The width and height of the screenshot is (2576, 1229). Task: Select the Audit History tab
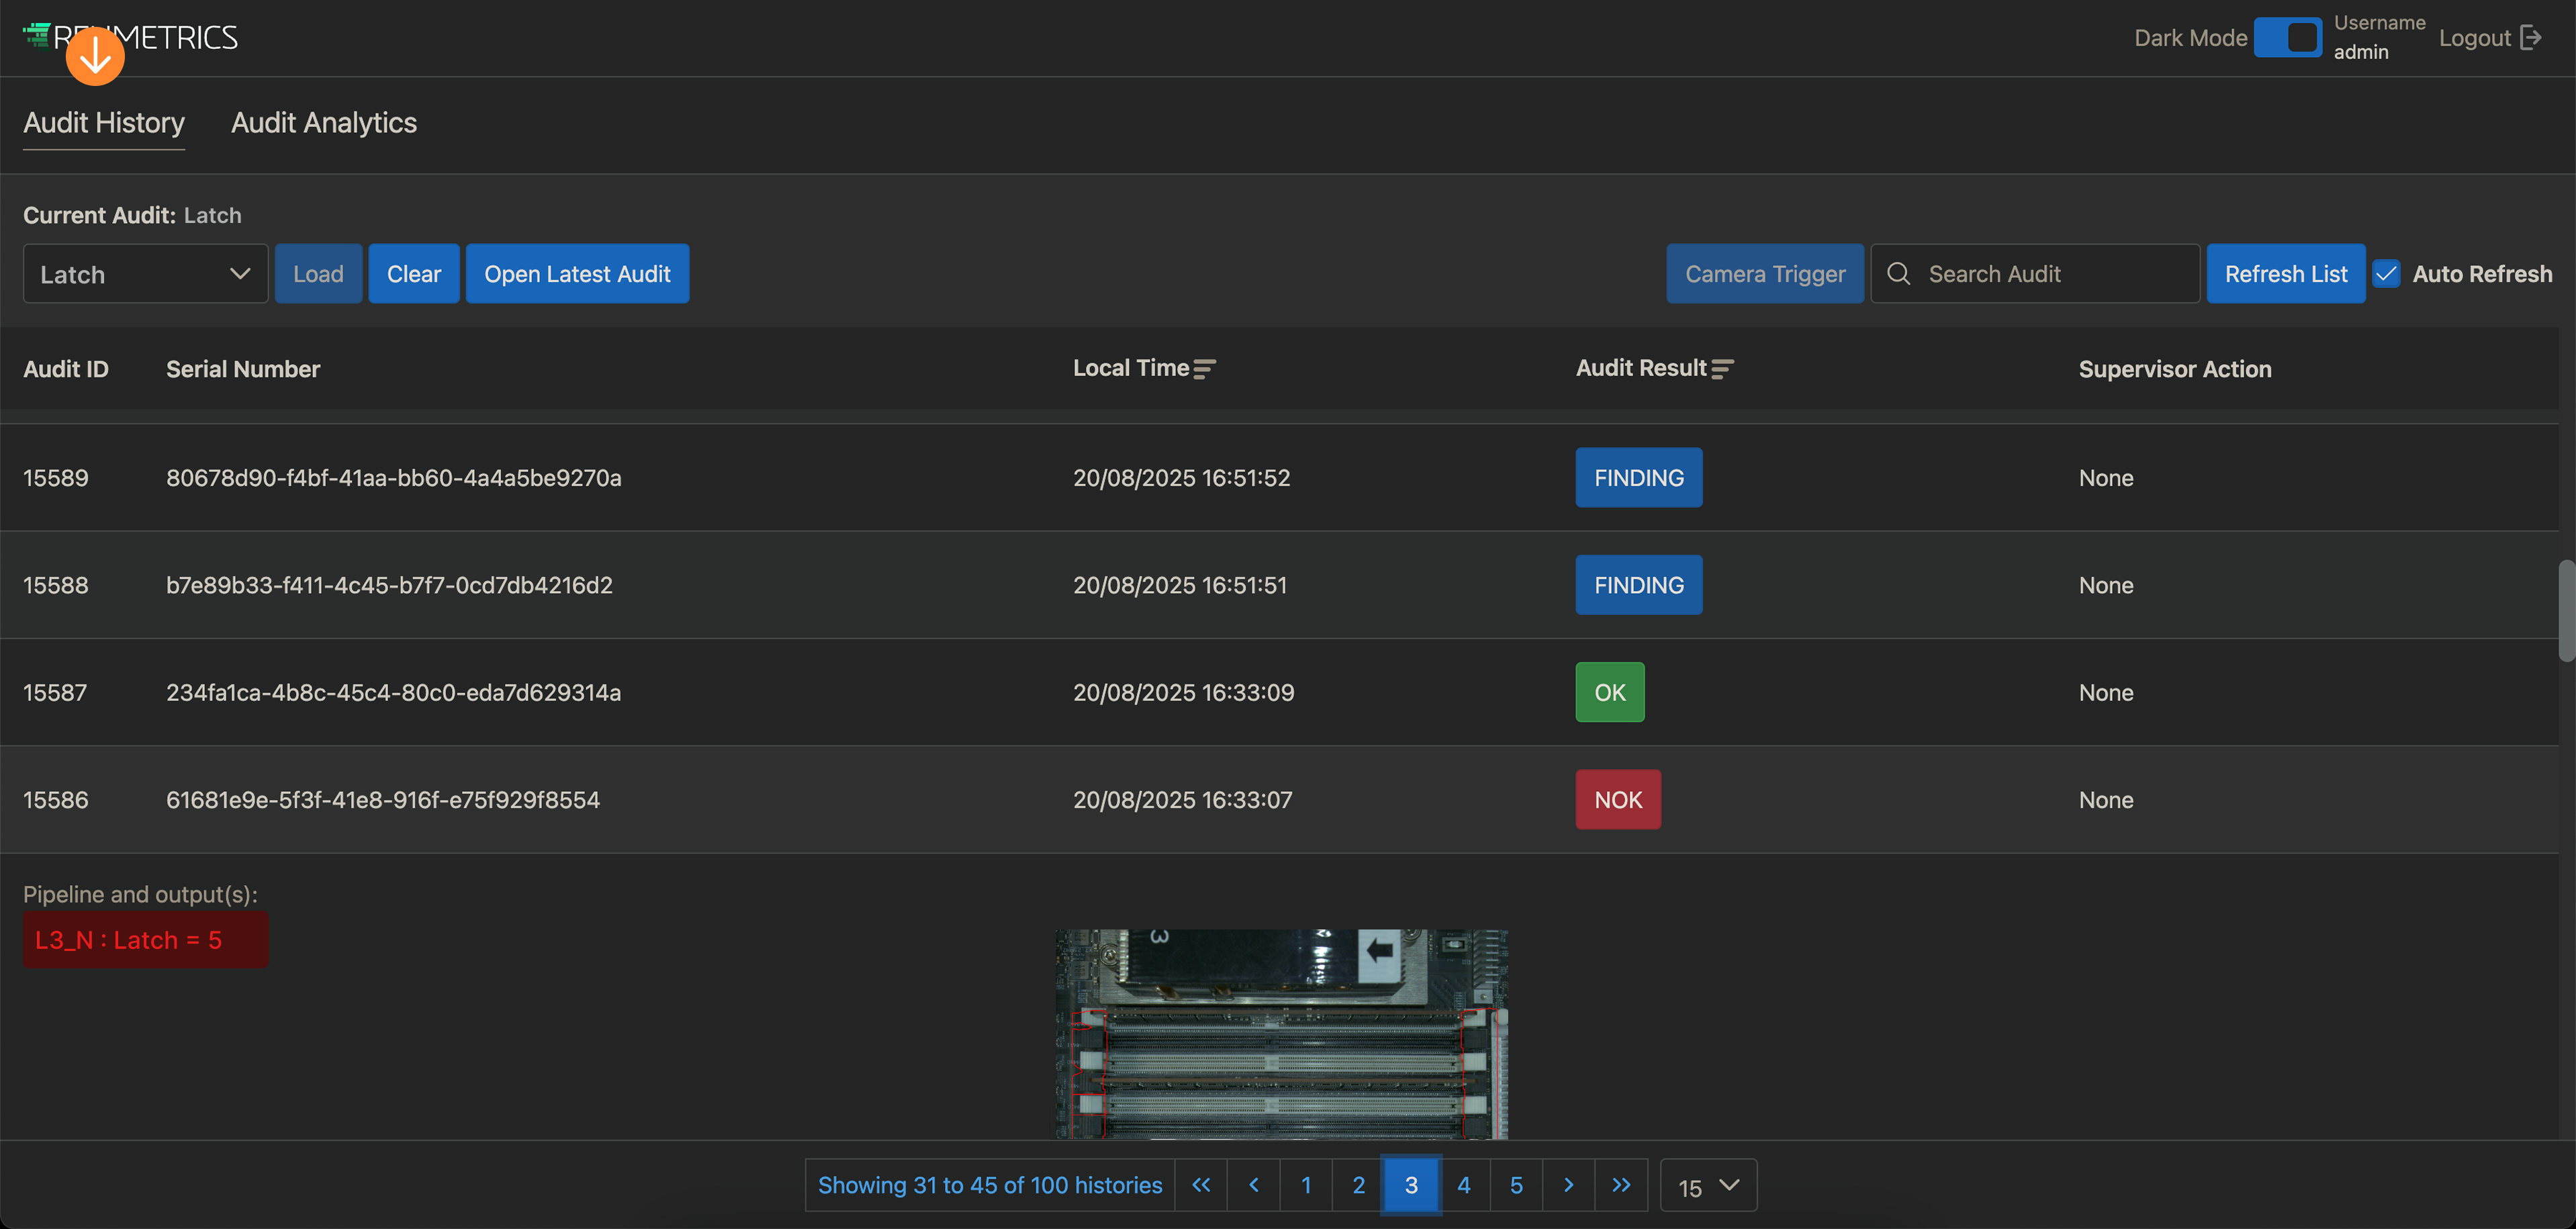(x=104, y=123)
